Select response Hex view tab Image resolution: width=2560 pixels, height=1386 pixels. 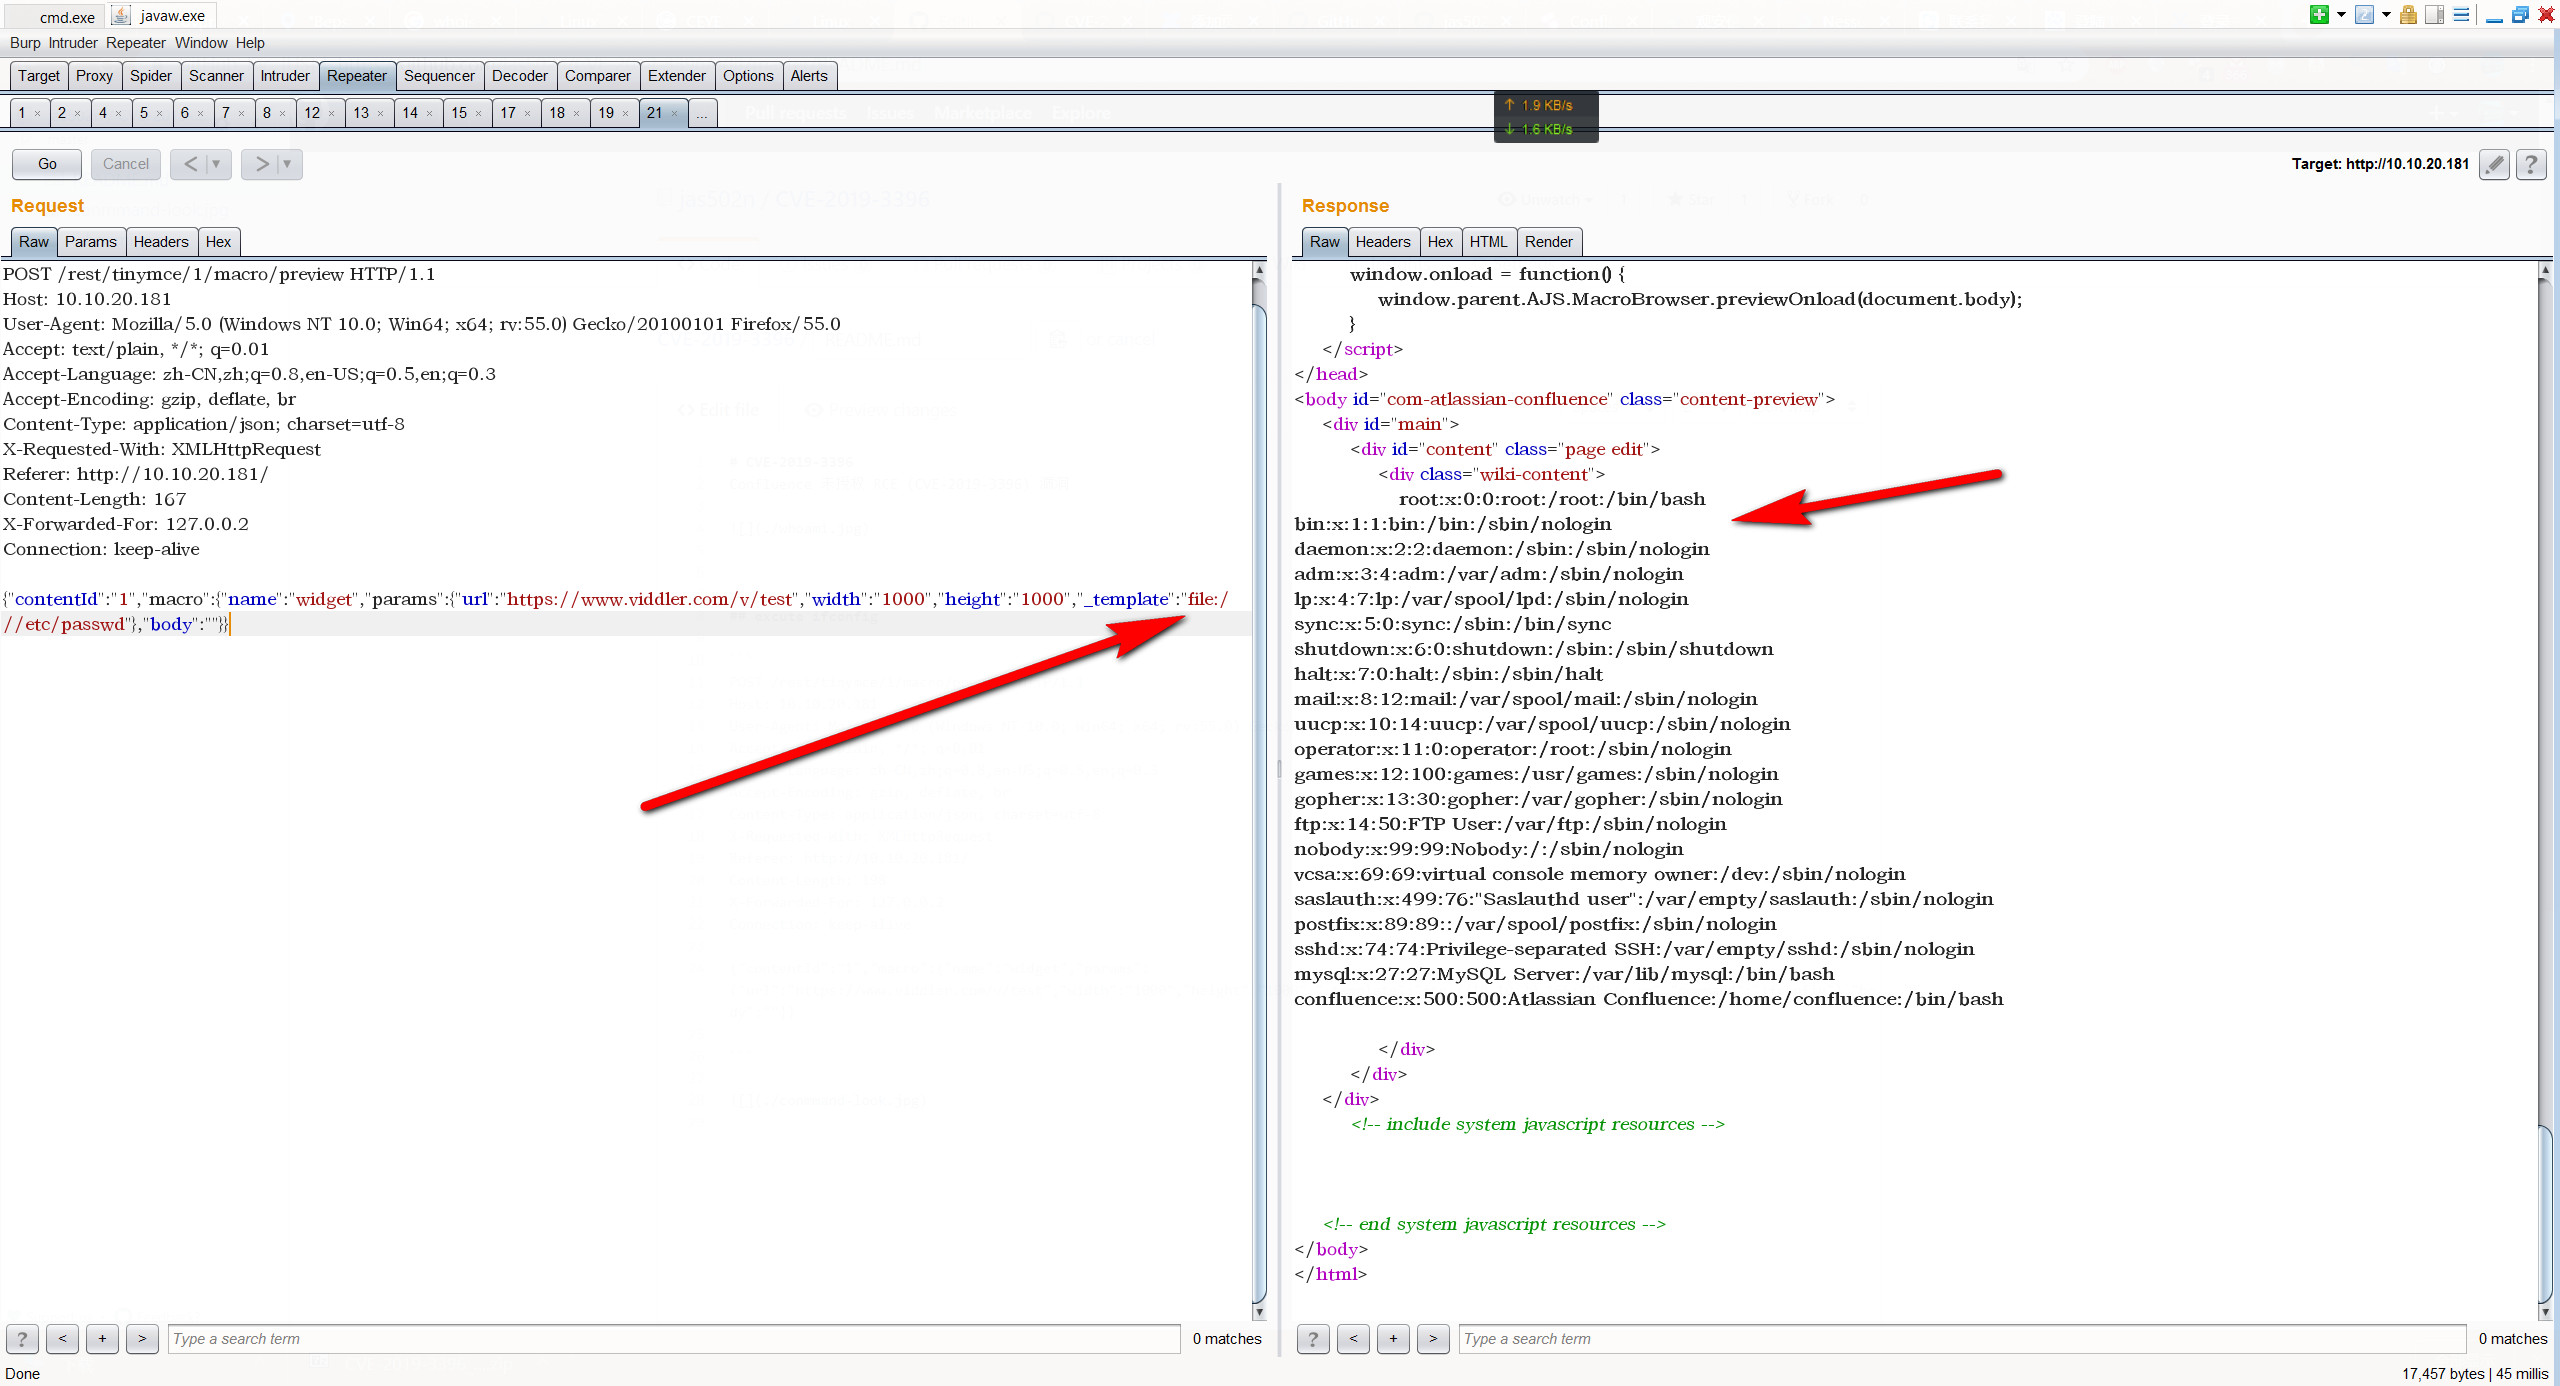click(x=1440, y=242)
